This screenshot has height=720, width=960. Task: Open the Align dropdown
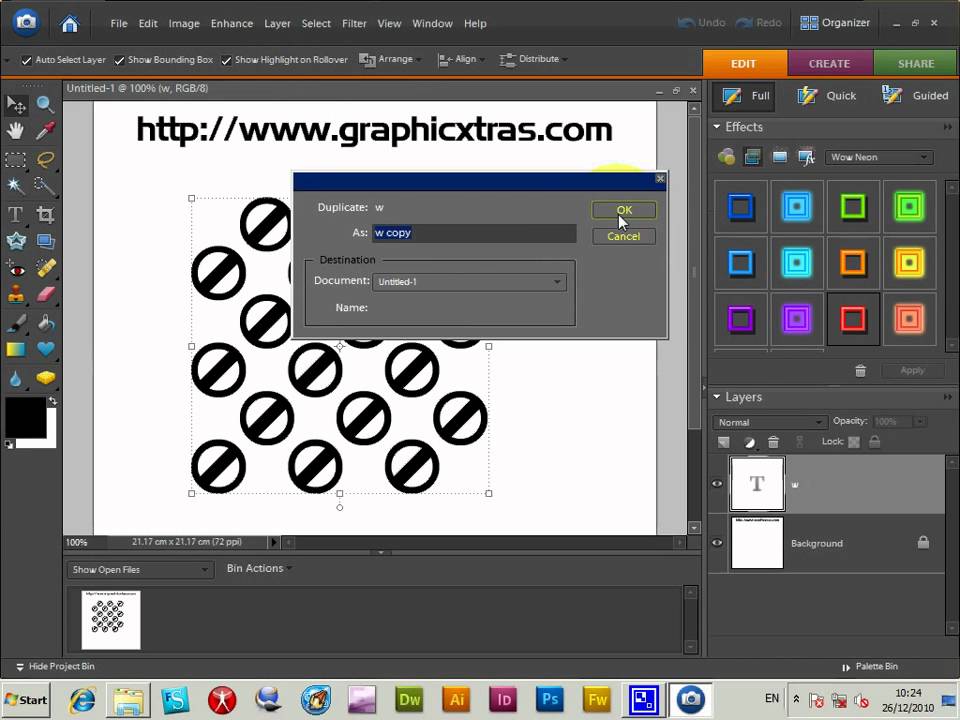462,59
